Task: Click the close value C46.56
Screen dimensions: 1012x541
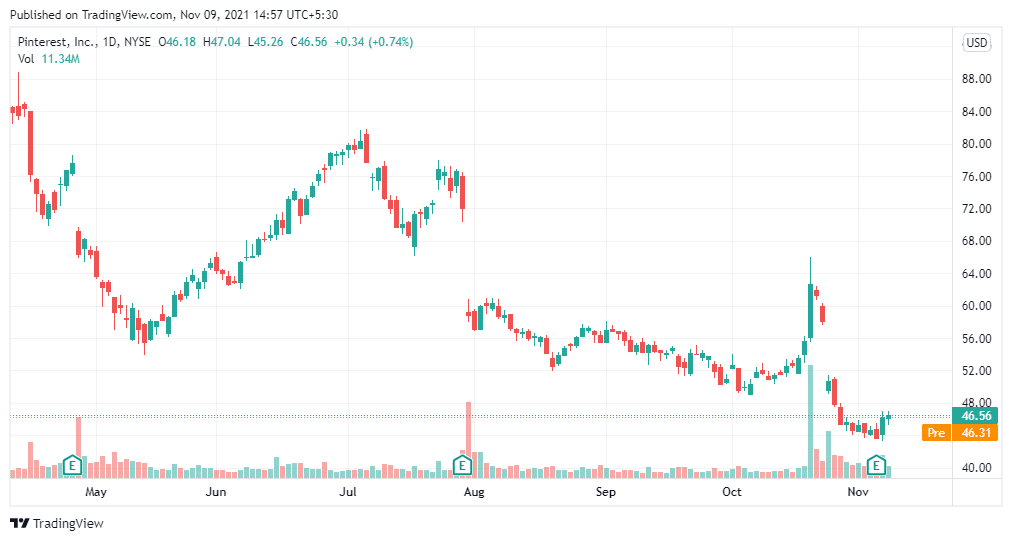Action: [x=309, y=42]
